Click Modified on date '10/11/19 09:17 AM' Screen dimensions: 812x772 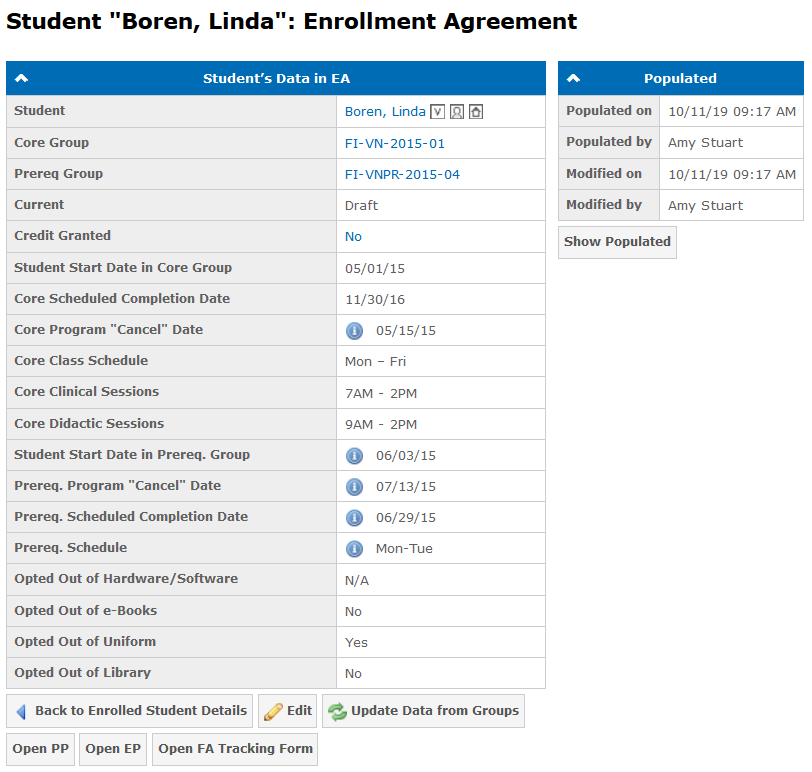tap(732, 175)
